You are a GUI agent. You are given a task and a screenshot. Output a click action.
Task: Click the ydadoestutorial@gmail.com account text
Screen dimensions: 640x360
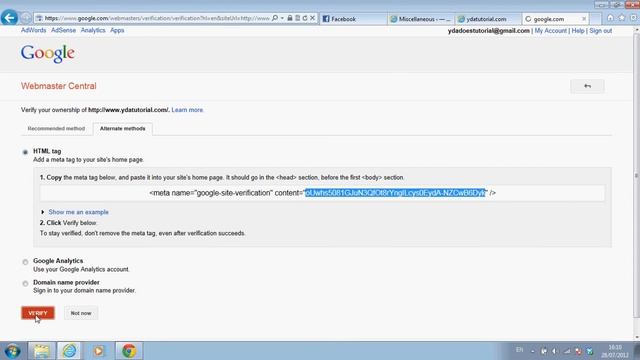[489, 31]
